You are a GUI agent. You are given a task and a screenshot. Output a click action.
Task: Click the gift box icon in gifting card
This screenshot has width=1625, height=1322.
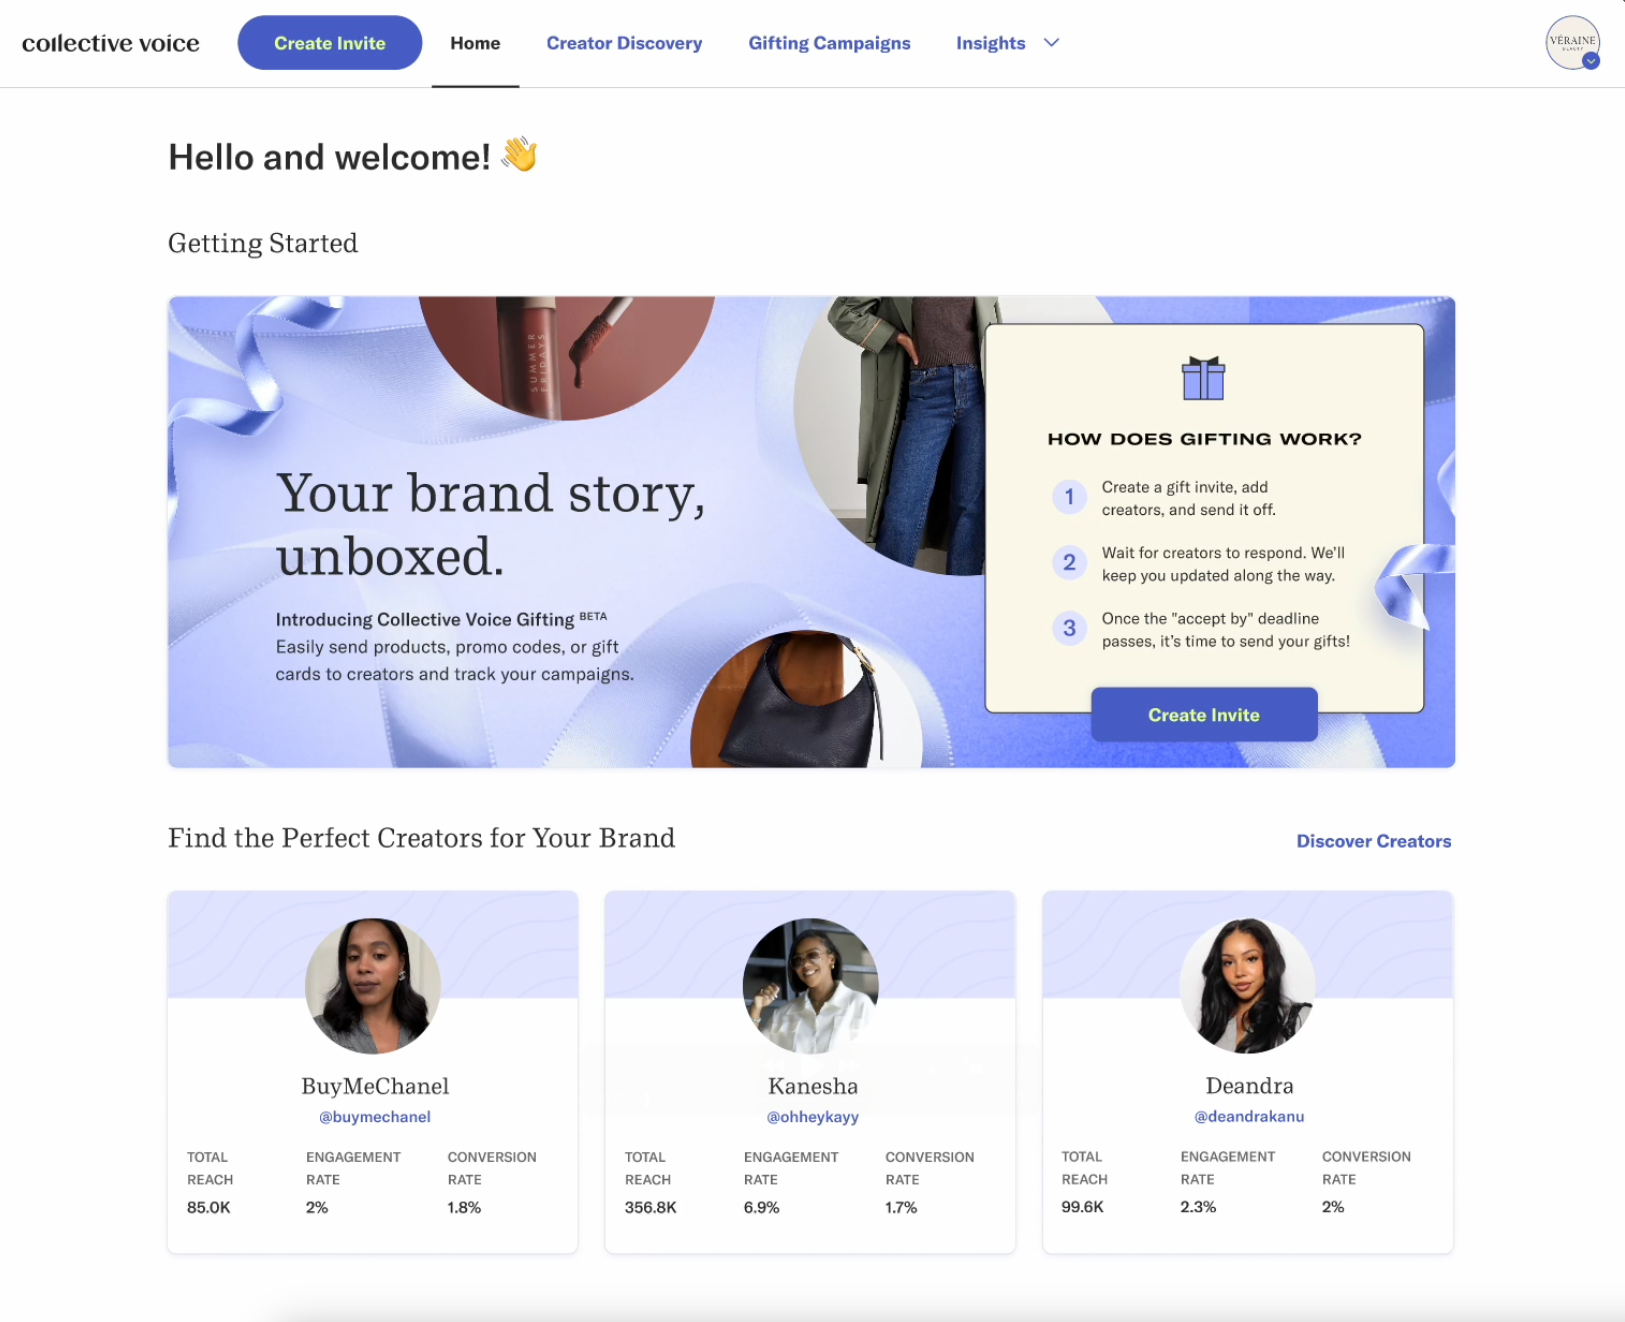click(x=1203, y=378)
